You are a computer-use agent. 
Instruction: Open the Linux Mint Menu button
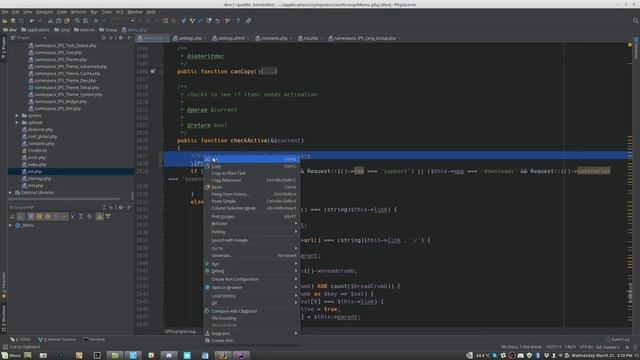coord(11,356)
